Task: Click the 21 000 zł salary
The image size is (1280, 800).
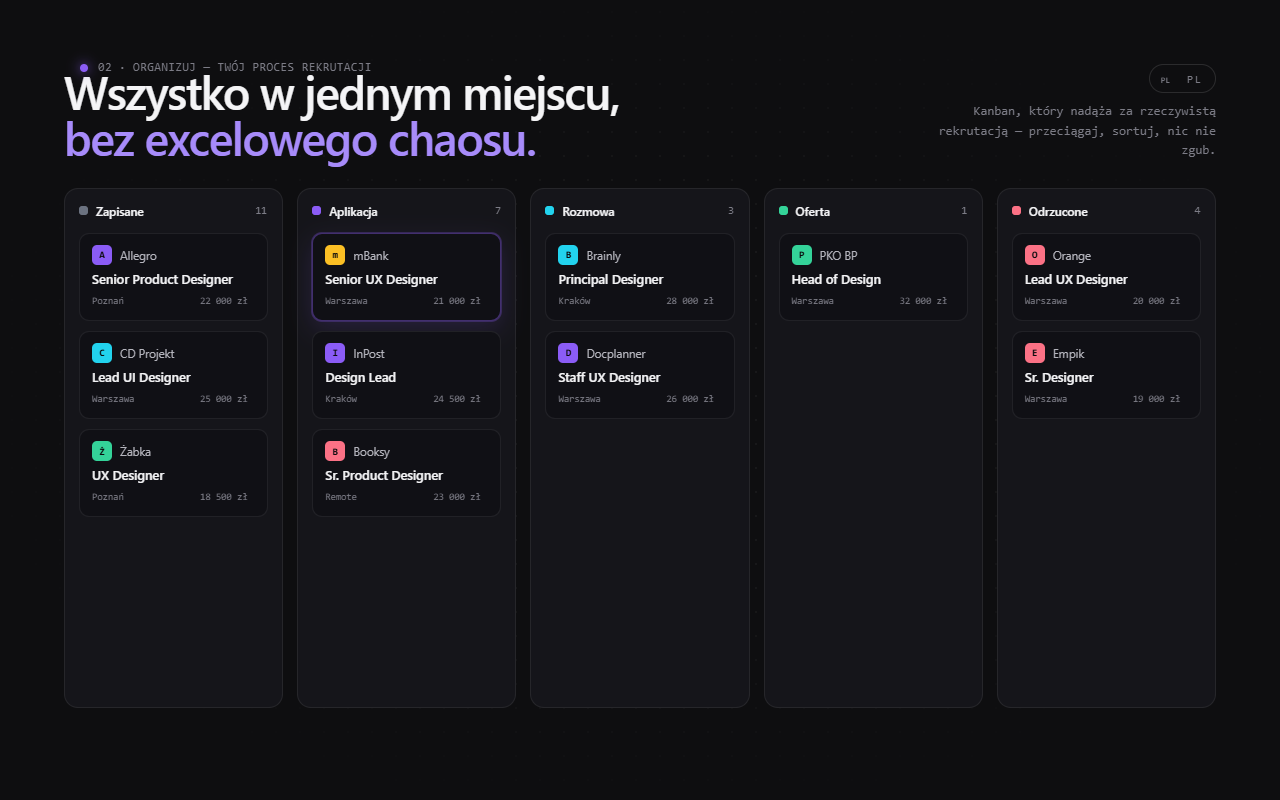Action: point(457,301)
